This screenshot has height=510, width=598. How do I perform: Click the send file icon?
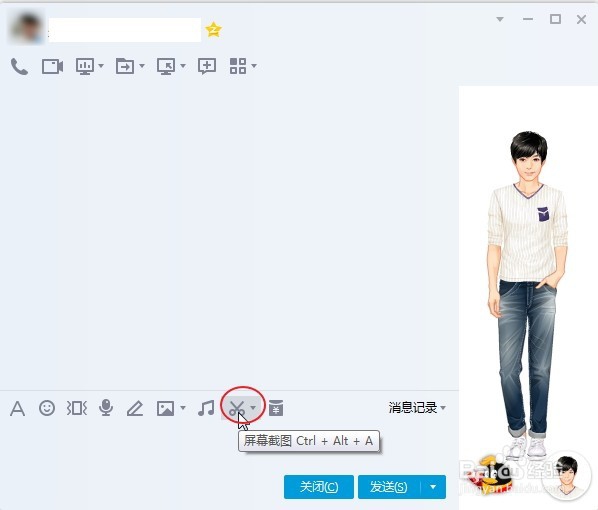tap(125, 66)
